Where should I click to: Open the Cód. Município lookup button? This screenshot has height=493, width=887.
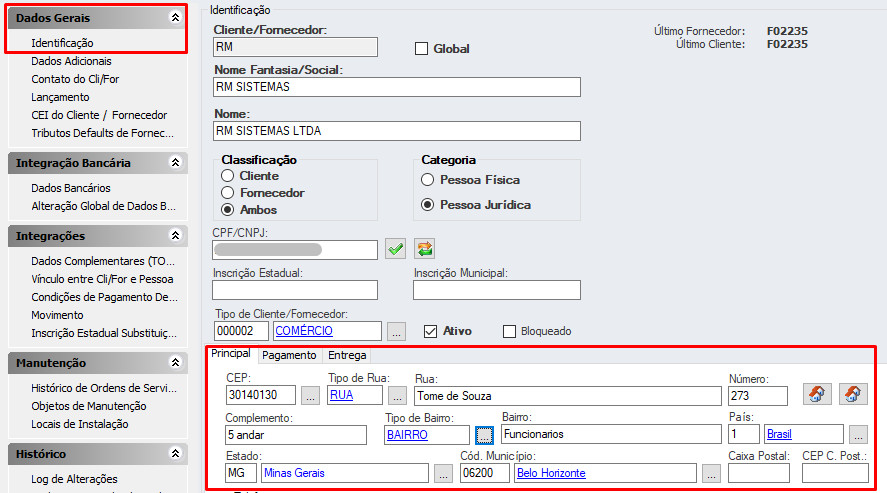pyautogui.click(x=711, y=473)
